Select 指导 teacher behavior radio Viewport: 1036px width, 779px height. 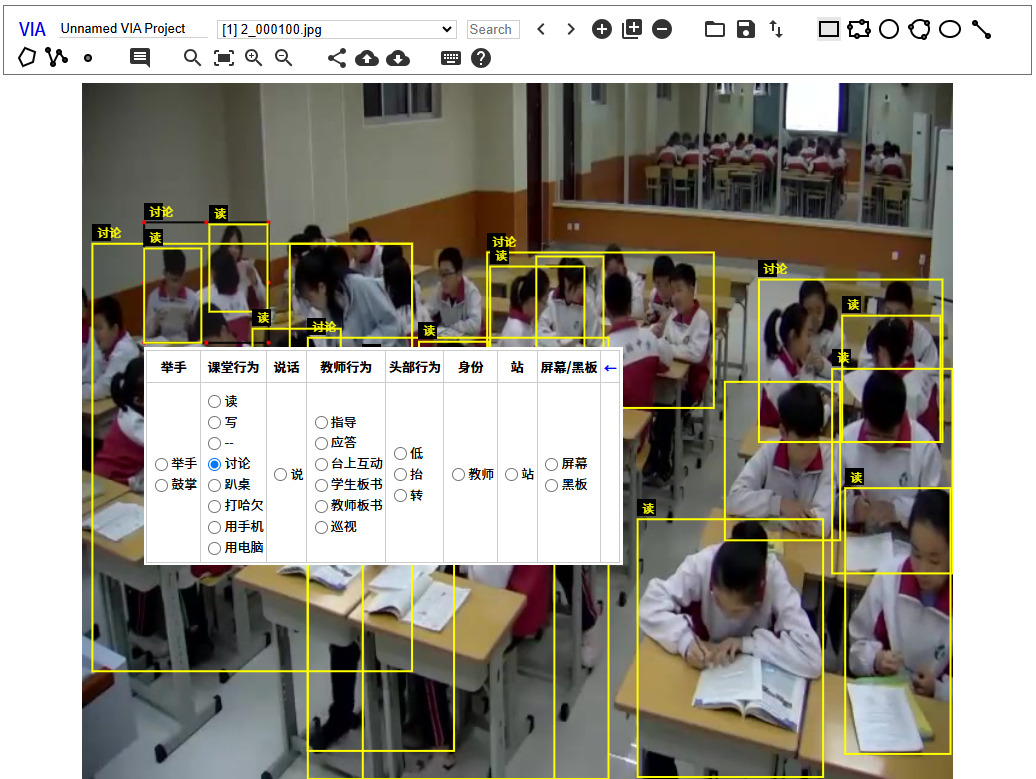click(x=321, y=422)
